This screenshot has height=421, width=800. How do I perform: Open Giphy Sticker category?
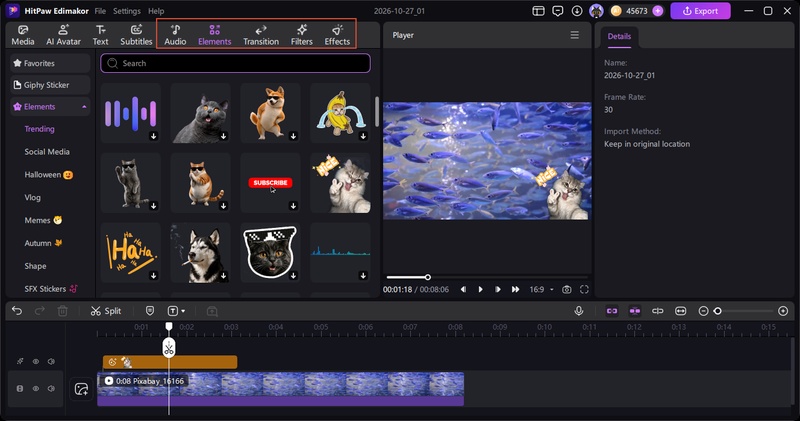click(50, 85)
